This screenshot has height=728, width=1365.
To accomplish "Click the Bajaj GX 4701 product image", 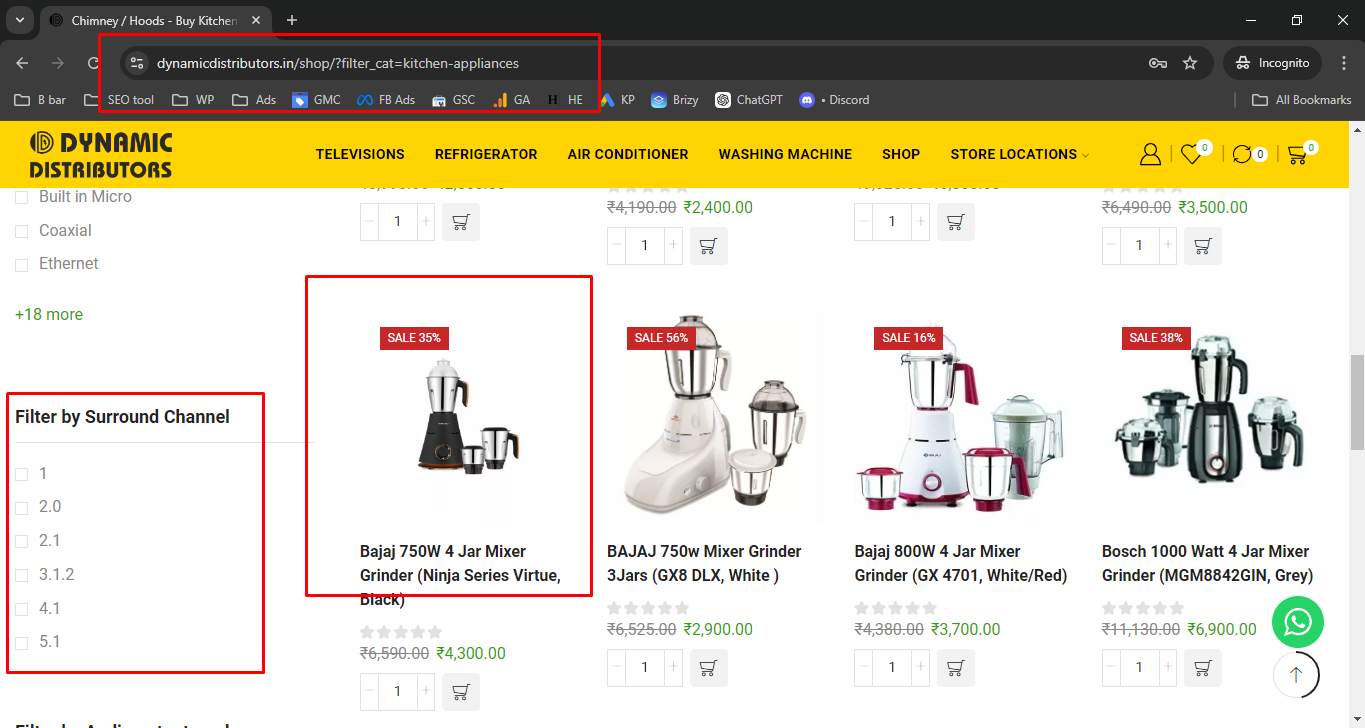I will [x=964, y=415].
